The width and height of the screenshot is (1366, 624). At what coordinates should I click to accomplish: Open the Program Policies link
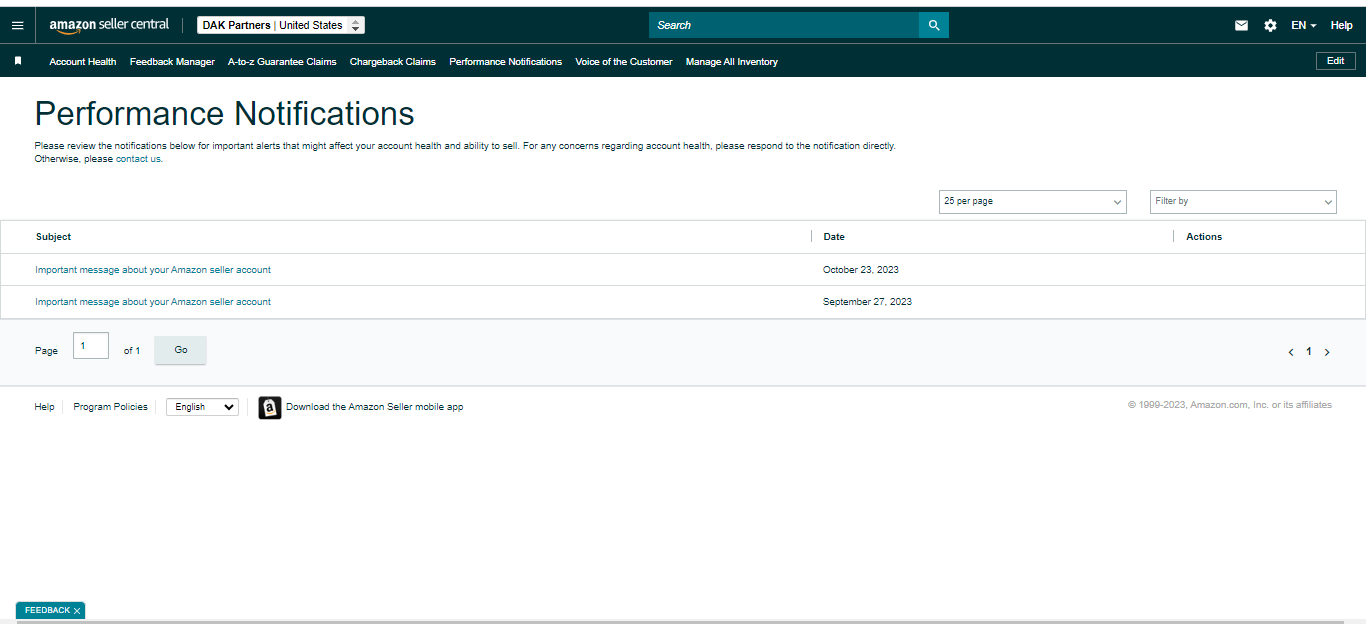pyautogui.click(x=110, y=407)
